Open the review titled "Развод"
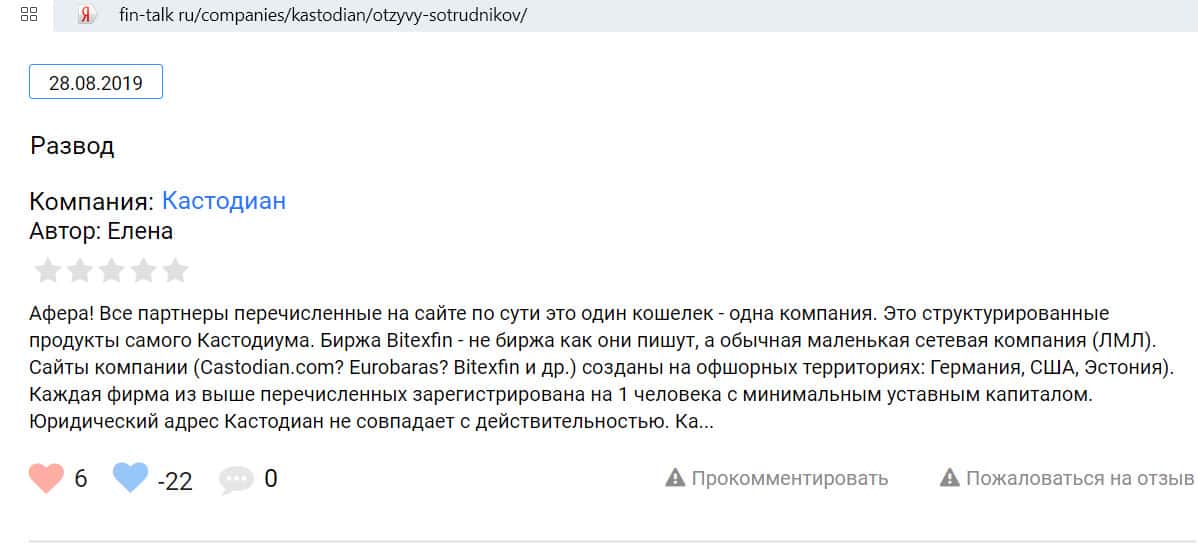Screen dimensions: 1198x552 [x=72, y=146]
